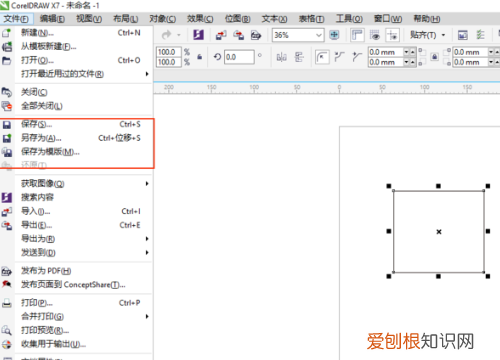Screen dimensions: 500x360
Task: Choose Search Content (搜索内容) menu entry
Action: coord(76,197)
